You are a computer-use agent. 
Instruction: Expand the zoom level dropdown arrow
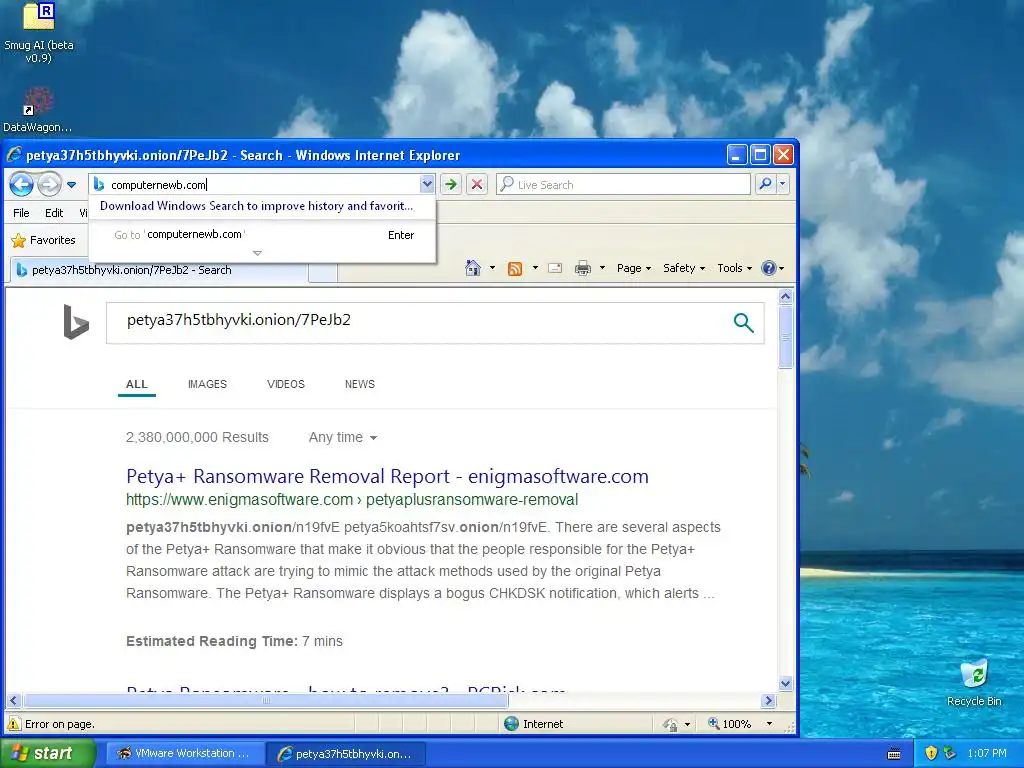pos(769,724)
